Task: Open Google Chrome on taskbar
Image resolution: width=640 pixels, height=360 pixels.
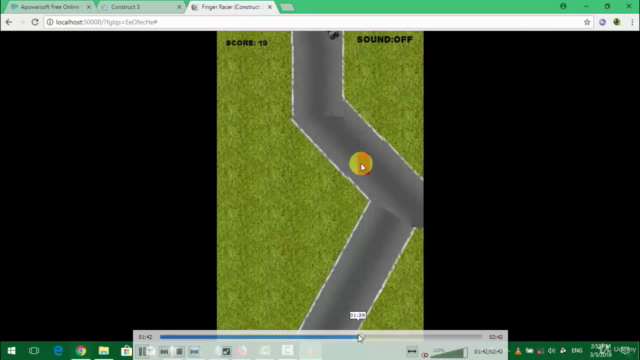Action: click(81, 351)
